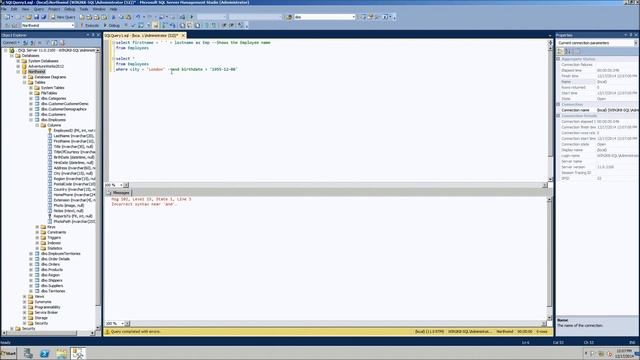
Task: Open the File menu
Action: 4,9
